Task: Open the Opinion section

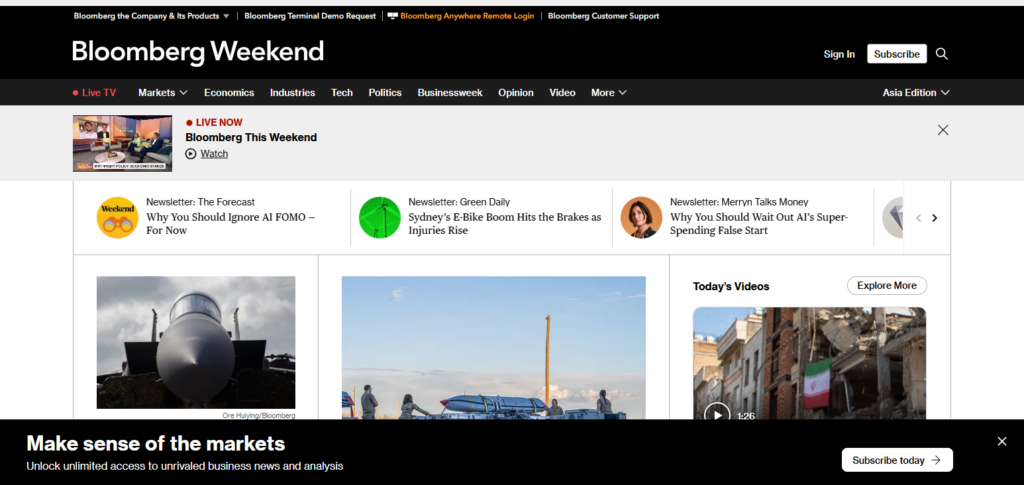Action: point(516,93)
